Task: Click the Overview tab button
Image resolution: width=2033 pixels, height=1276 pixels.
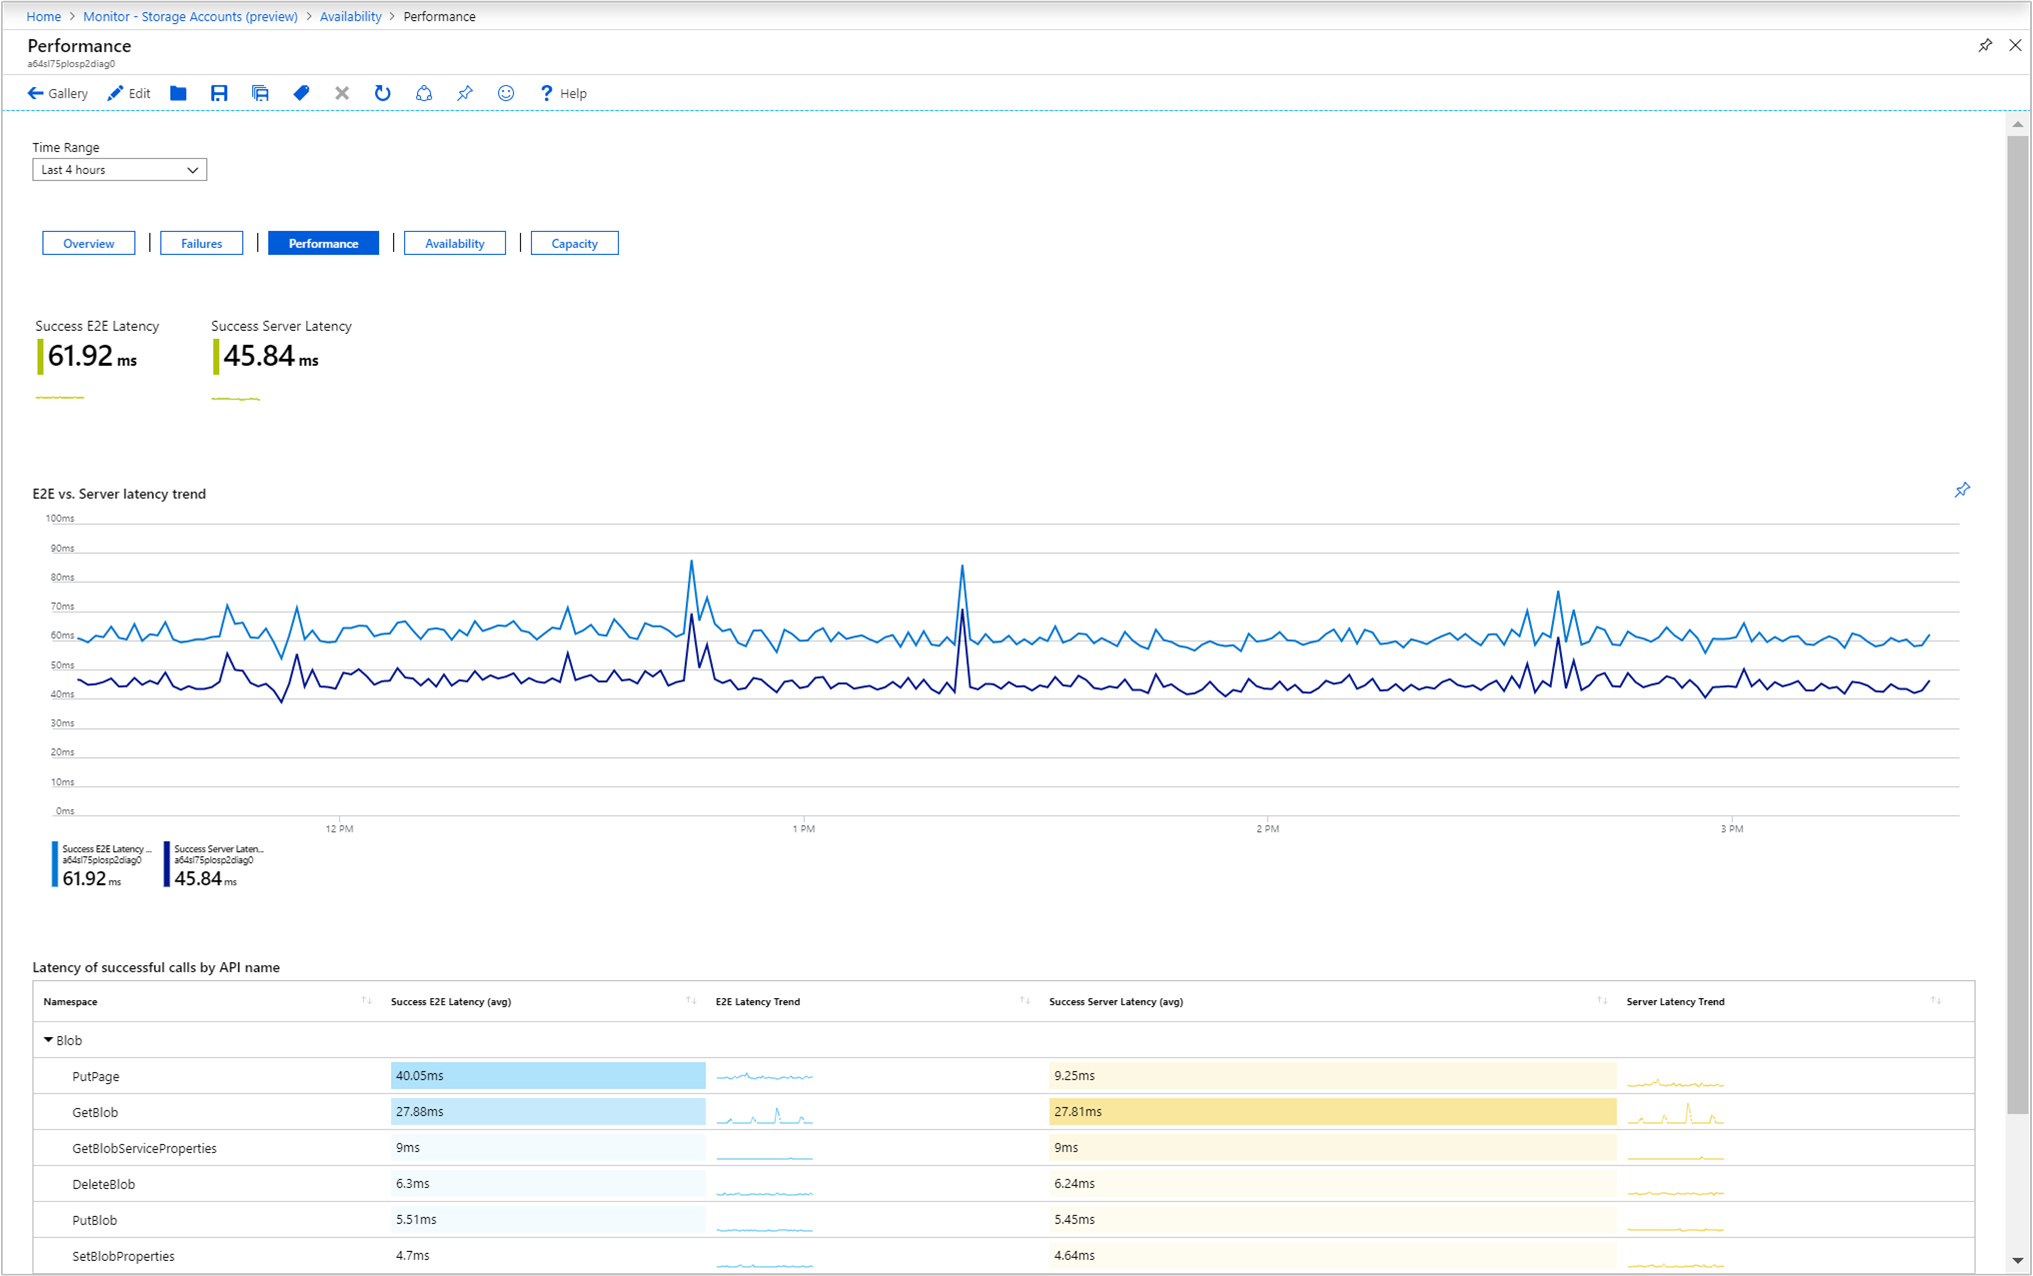Action: [x=87, y=244]
